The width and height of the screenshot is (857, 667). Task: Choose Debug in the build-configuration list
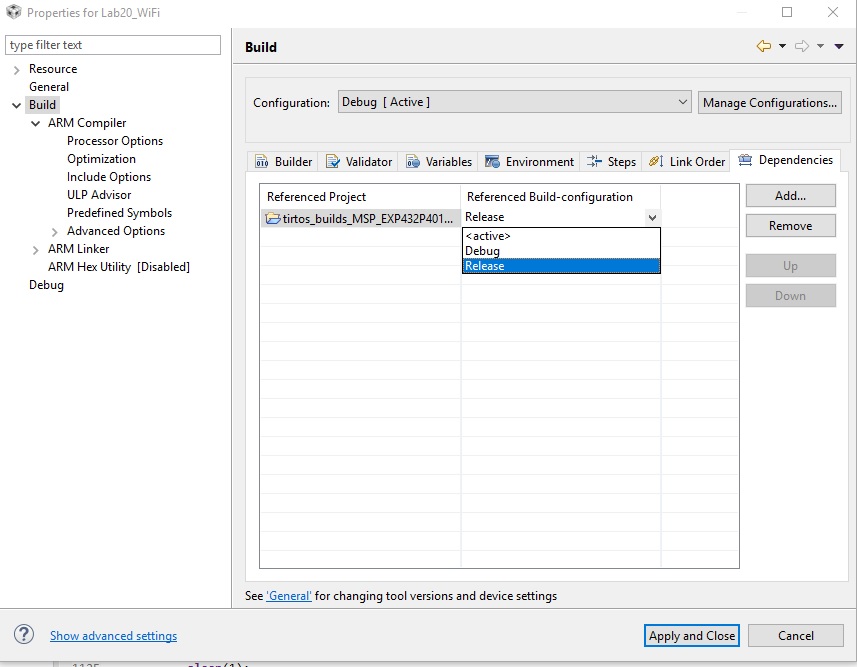(x=483, y=251)
